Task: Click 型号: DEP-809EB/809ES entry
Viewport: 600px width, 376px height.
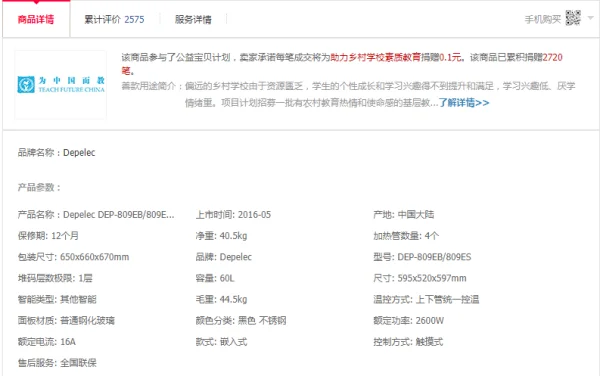Action: tap(422, 257)
